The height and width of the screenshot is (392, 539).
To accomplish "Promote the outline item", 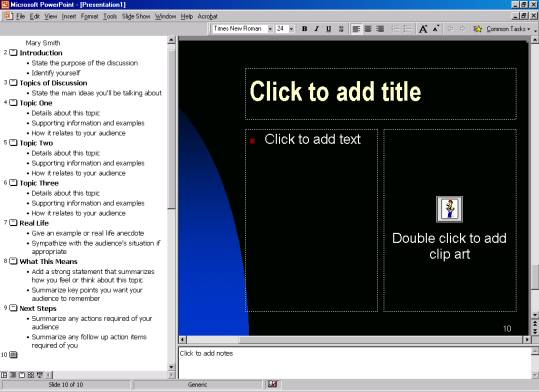I will point(450,29).
